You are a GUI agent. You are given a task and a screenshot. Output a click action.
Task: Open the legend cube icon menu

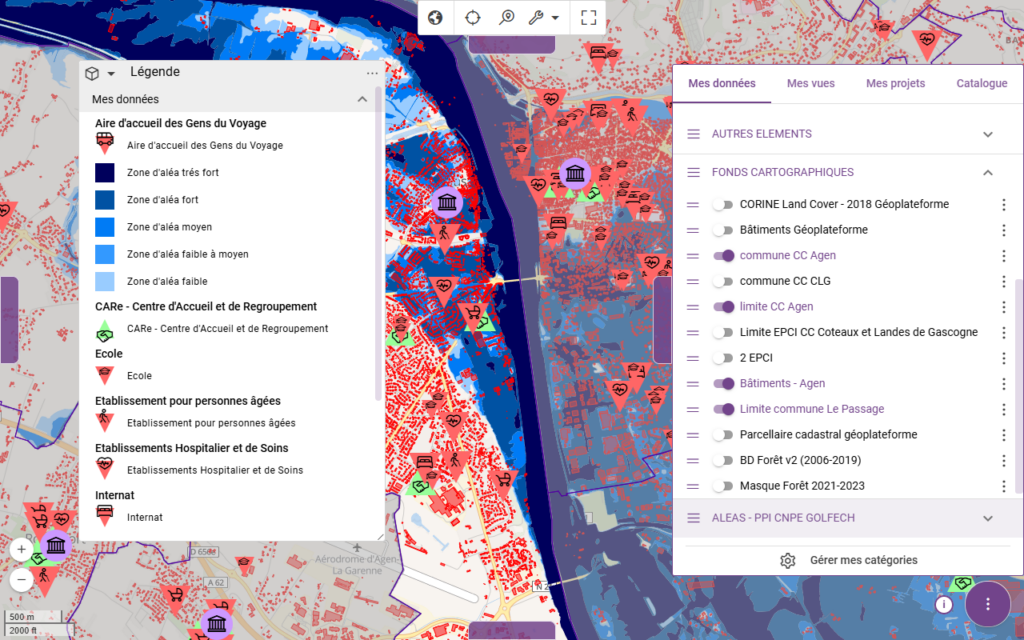coord(99,73)
